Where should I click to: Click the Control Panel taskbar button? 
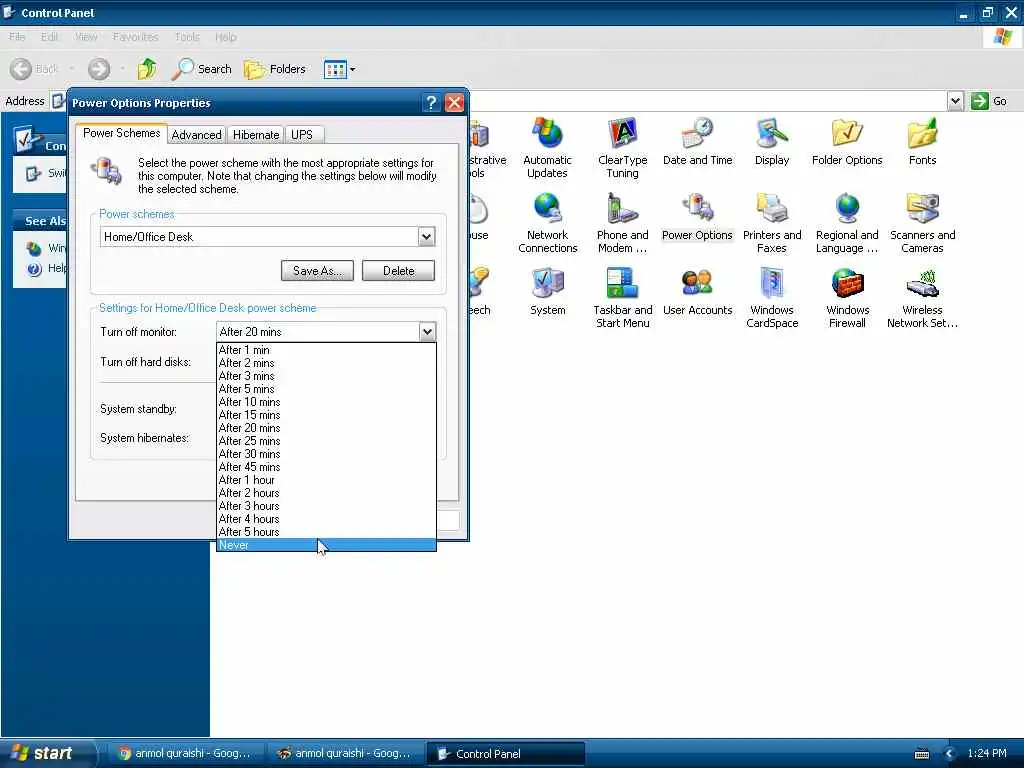[505, 754]
